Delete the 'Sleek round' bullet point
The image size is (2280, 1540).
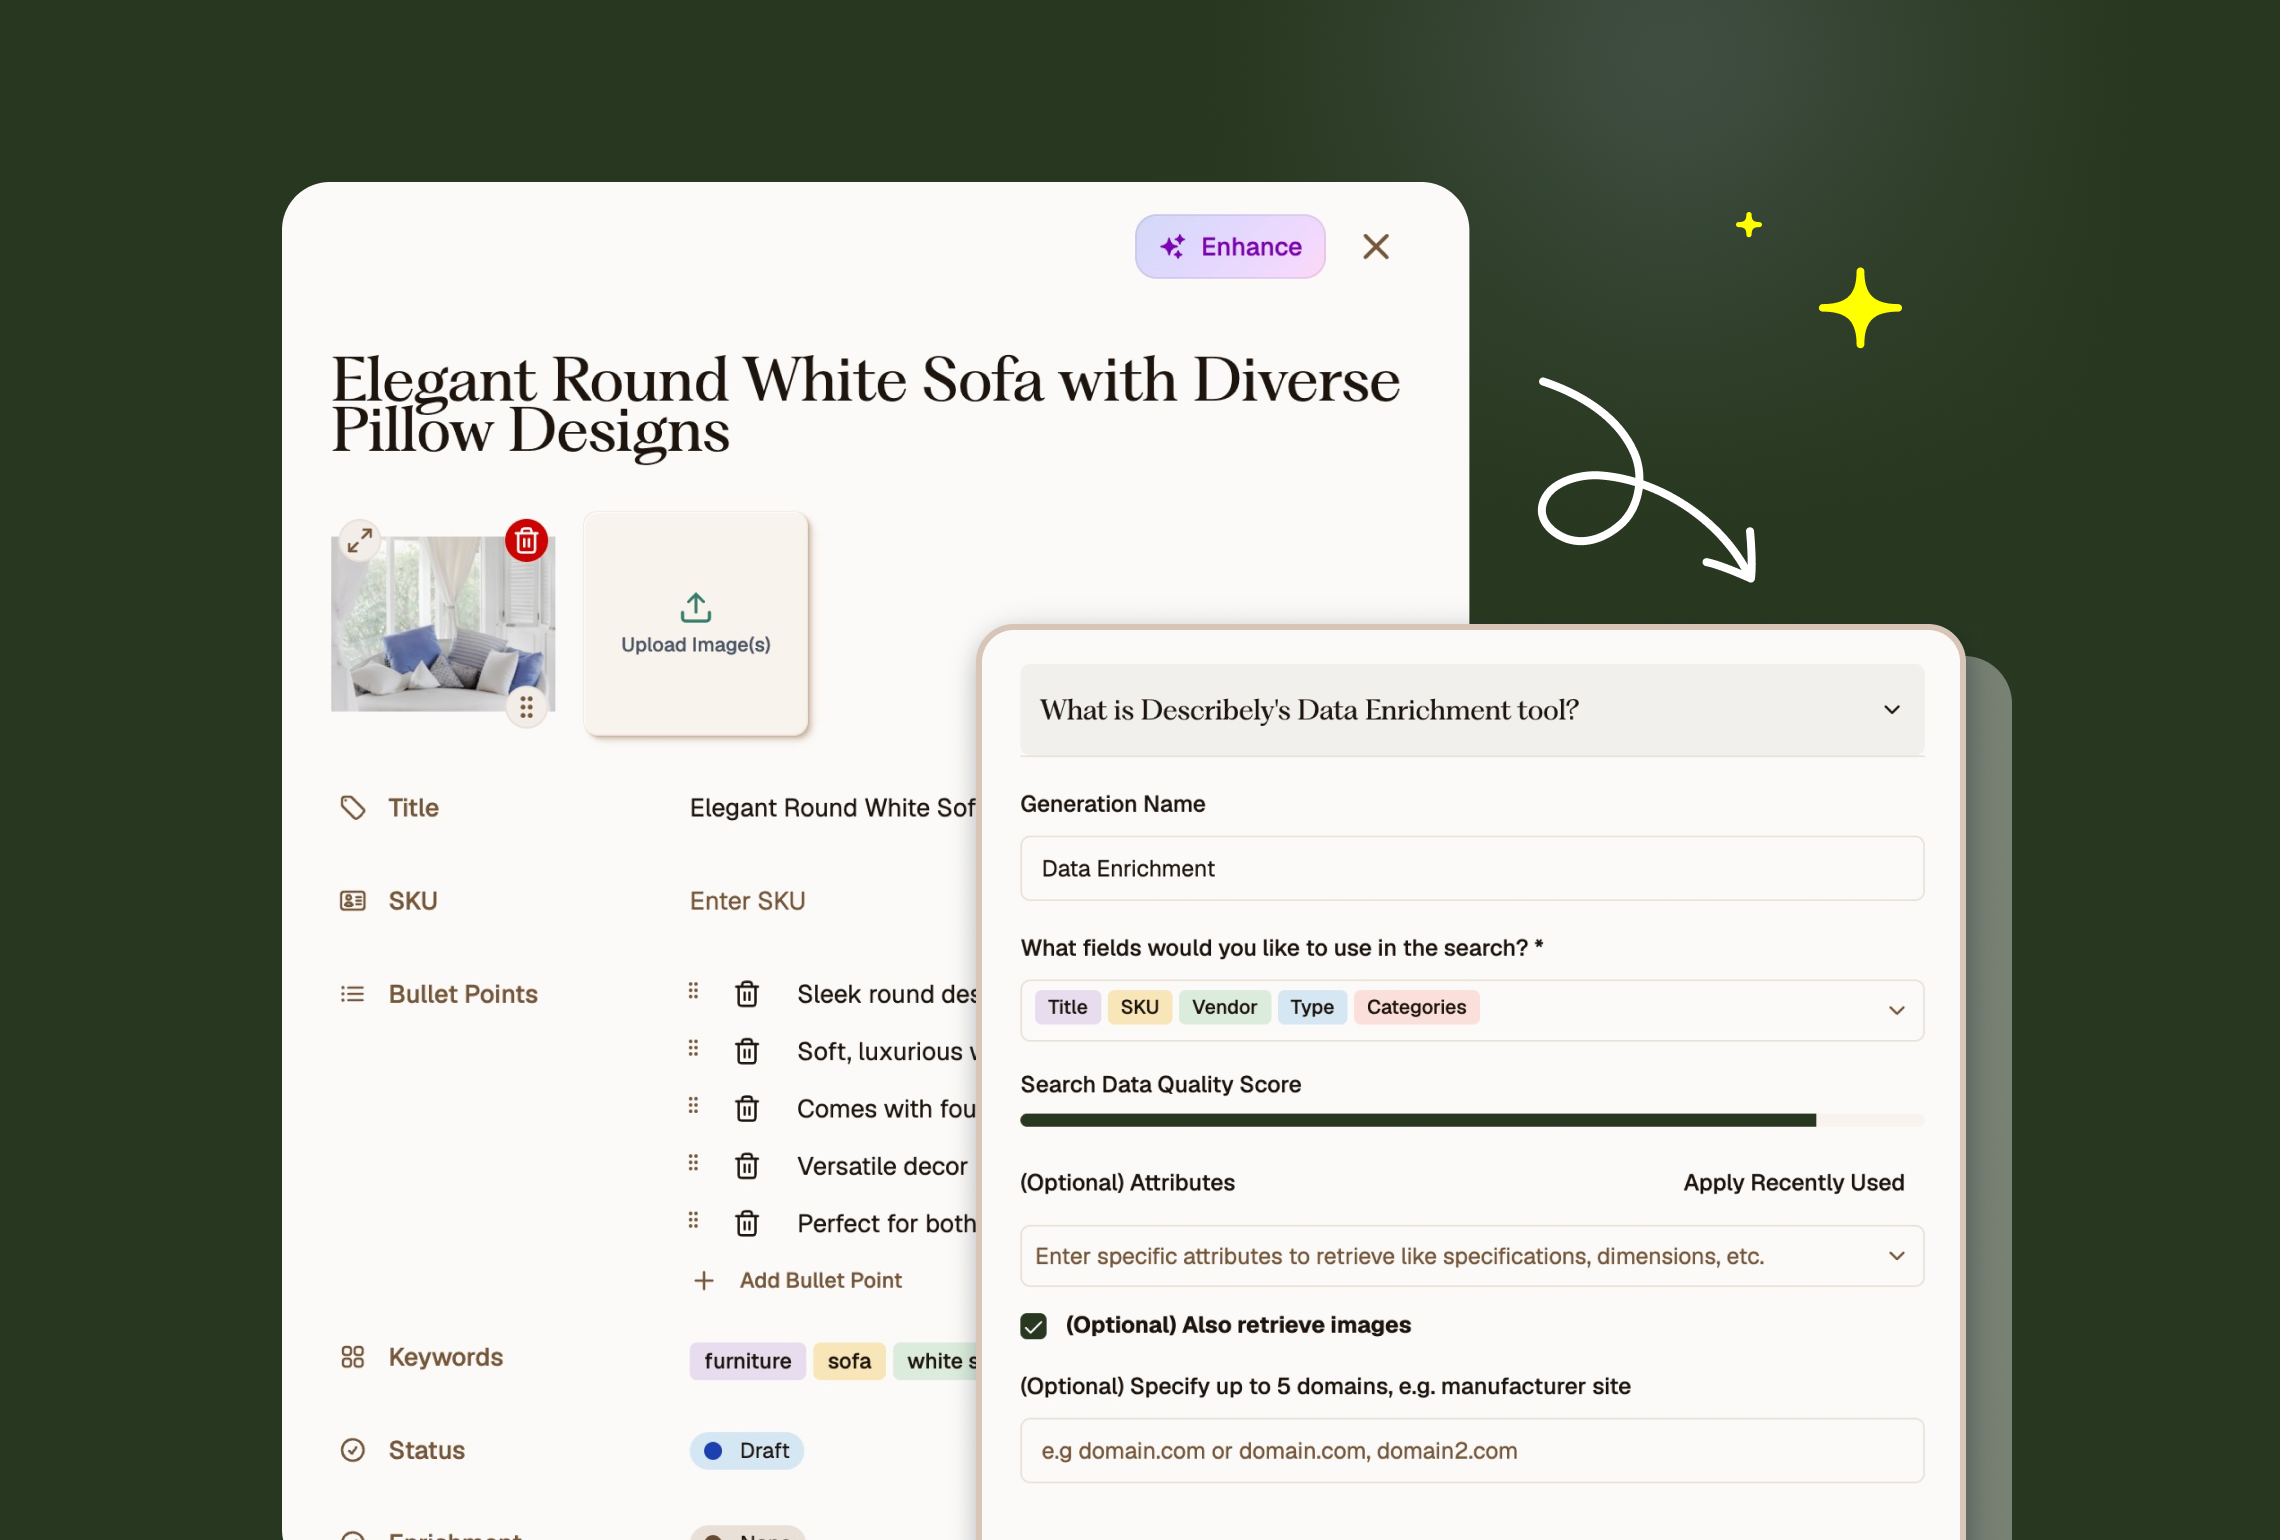coord(747,994)
